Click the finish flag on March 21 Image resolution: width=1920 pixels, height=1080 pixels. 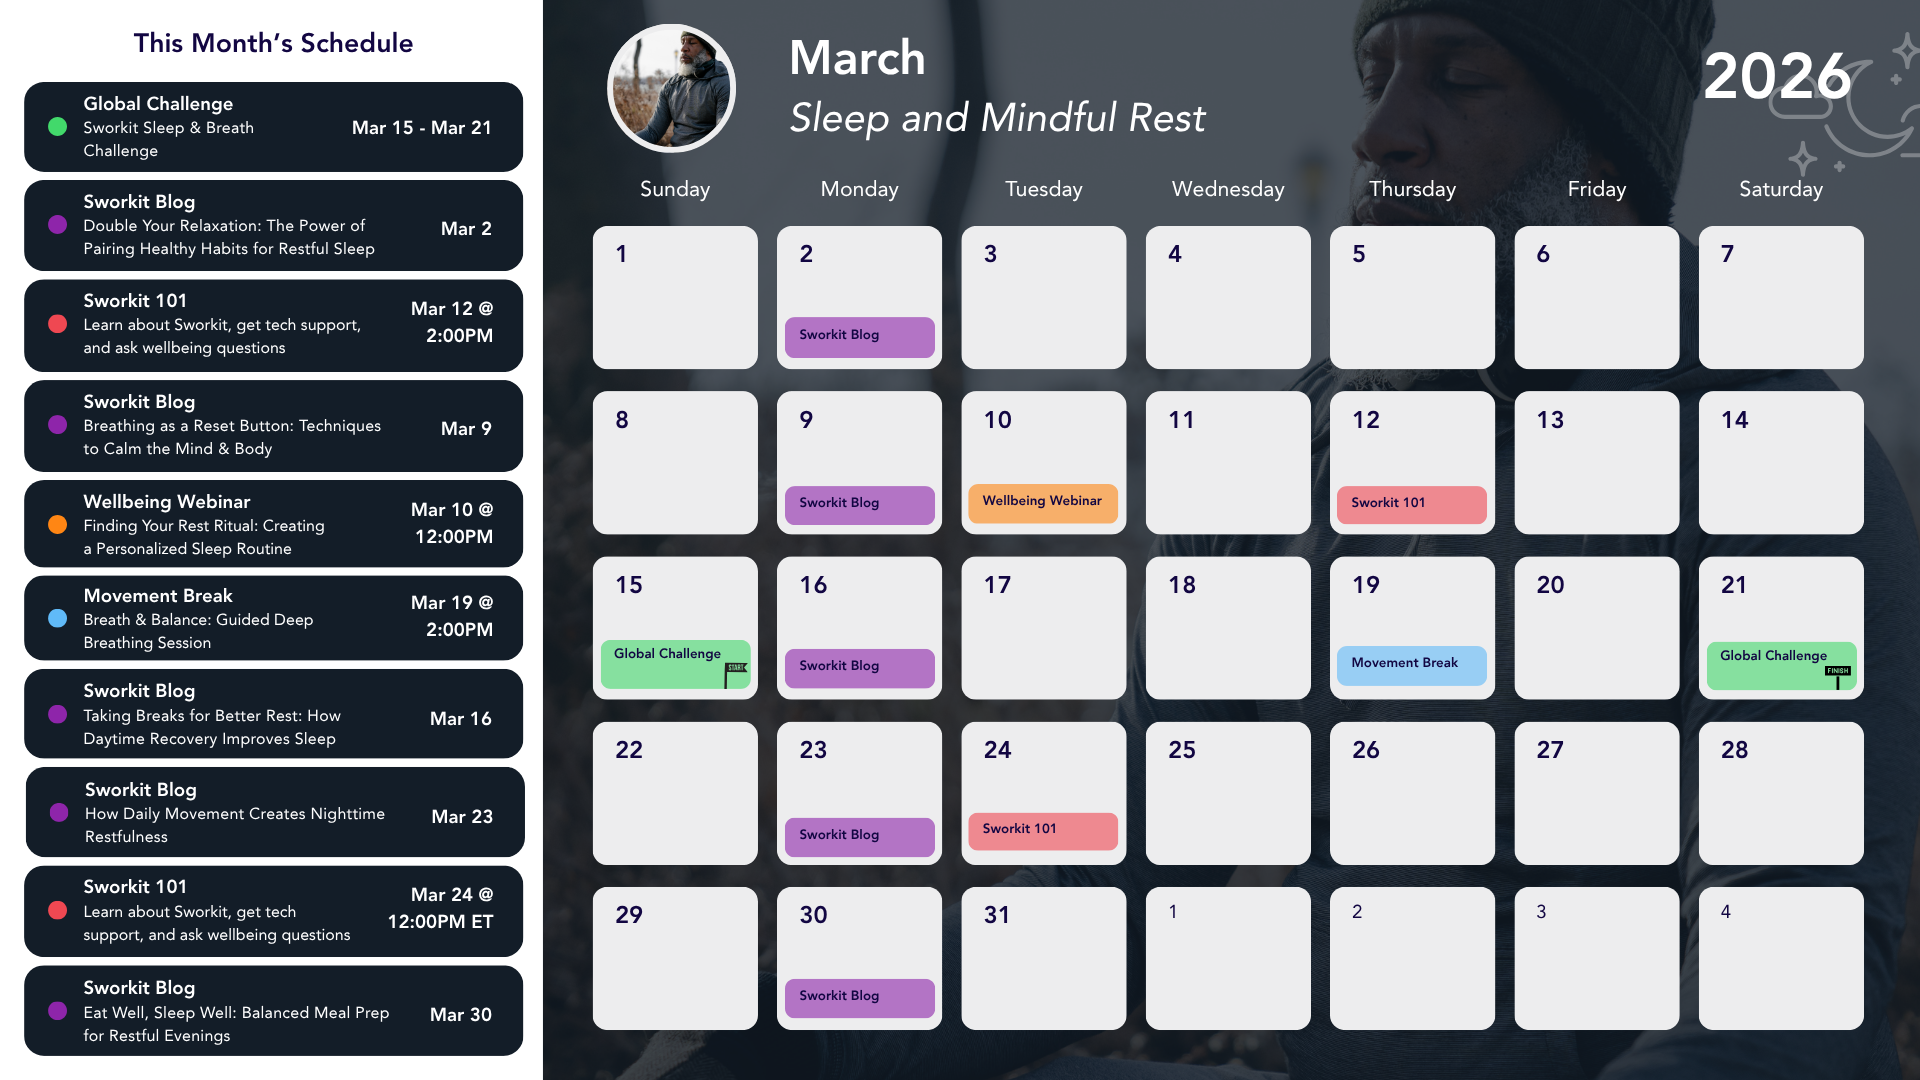click(1838, 676)
